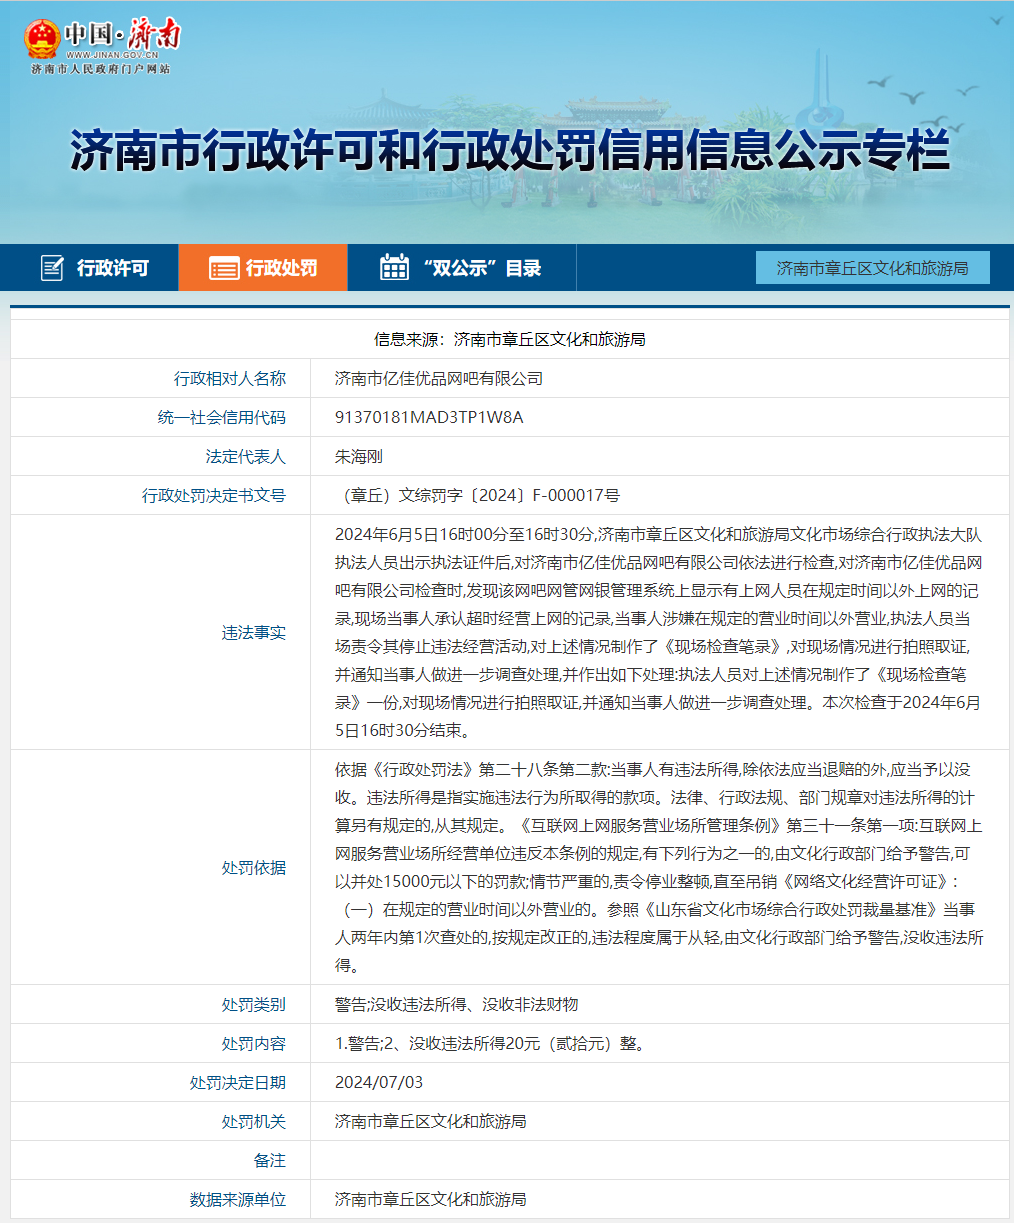Click the 信息来源 header line
Image resolution: width=1014 pixels, height=1223 pixels.
pyautogui.click(x=509, y=340)
